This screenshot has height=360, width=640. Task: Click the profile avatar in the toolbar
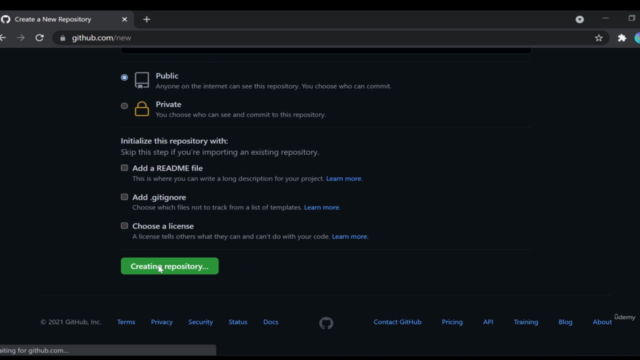[637, 38]
